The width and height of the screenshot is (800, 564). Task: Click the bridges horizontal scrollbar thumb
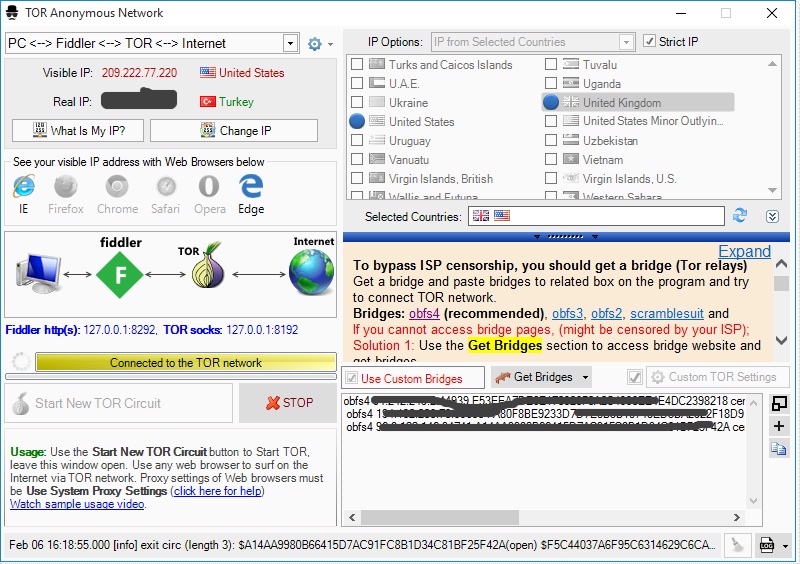pyautogui.click(x=440, y=517)
